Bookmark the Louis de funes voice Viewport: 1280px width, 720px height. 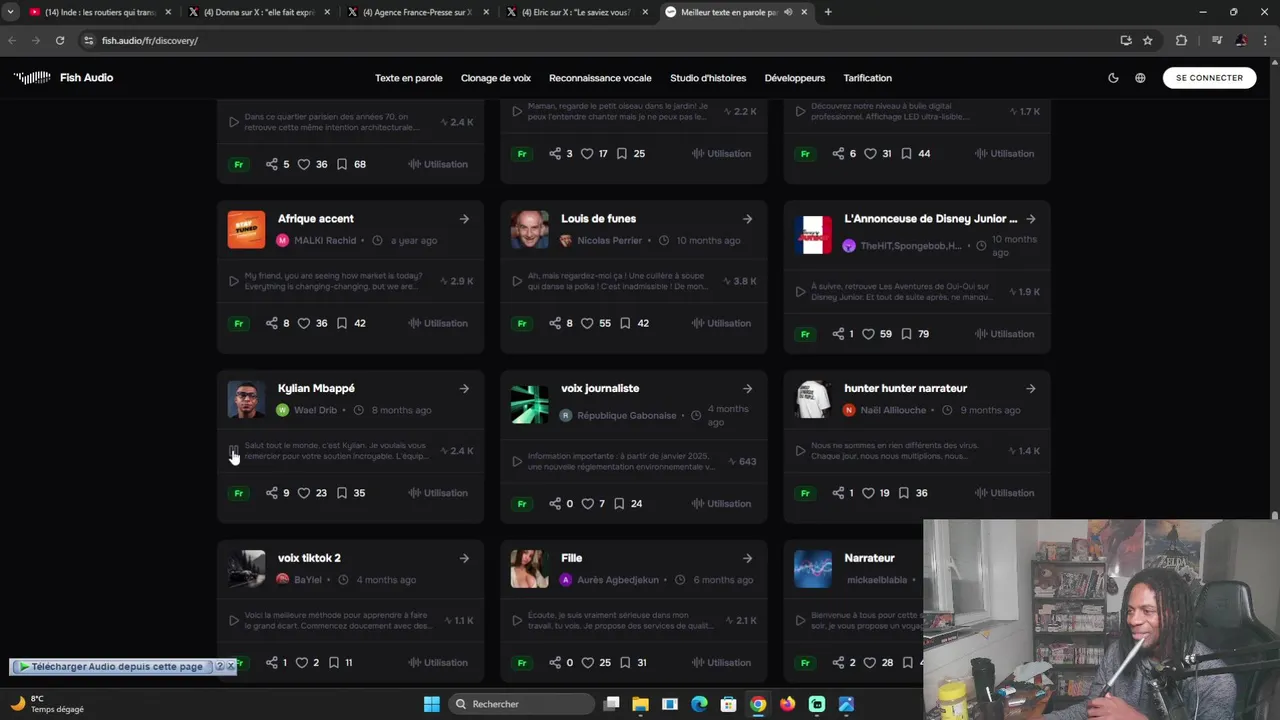coord(625,323)
